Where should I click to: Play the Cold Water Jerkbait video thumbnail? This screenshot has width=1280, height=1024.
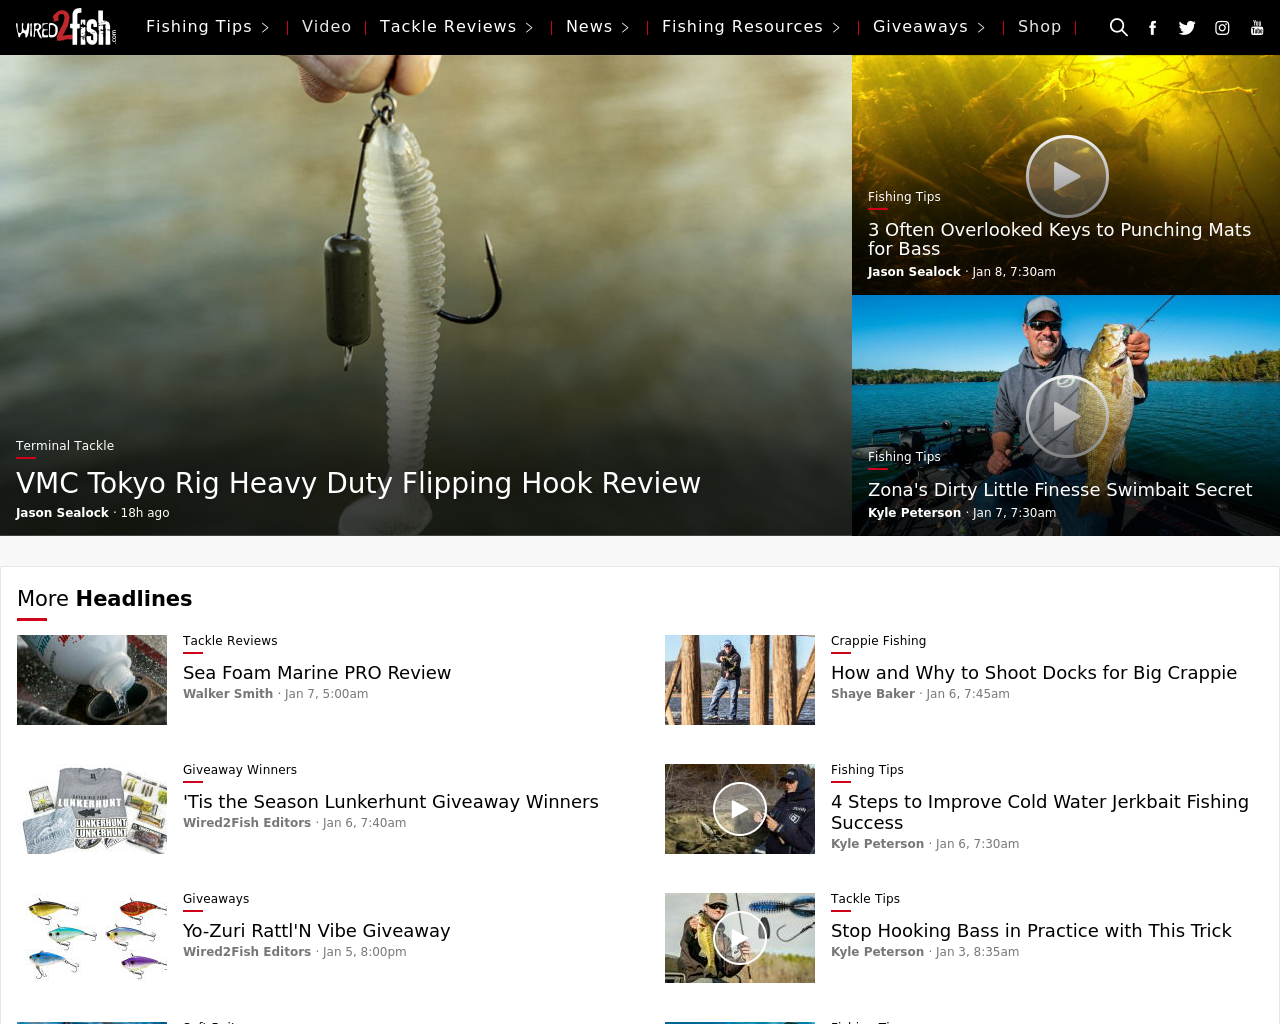(x=740, y=809)
